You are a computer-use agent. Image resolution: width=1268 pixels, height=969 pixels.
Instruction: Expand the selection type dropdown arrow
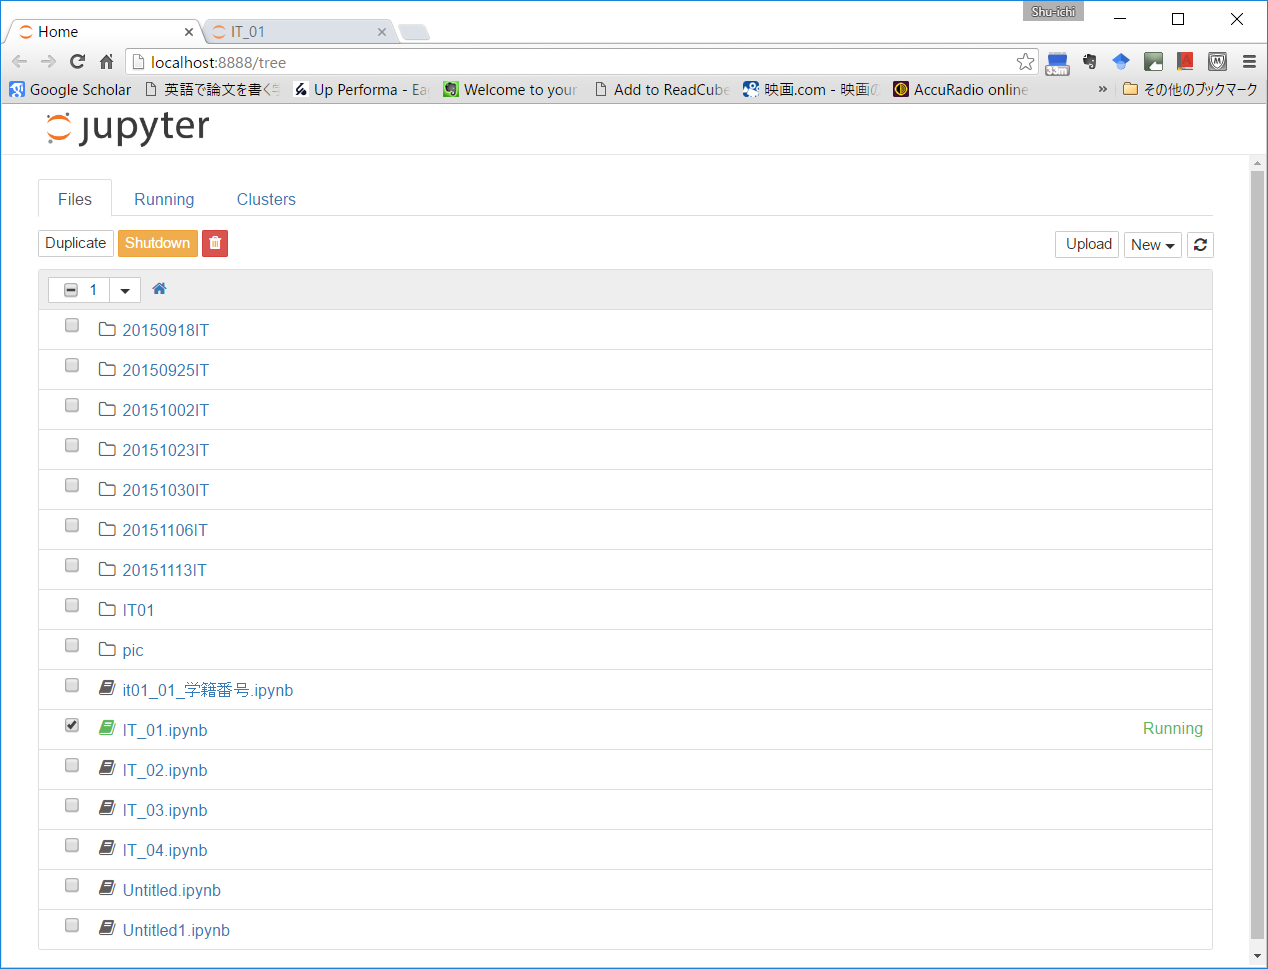pos(125,290)
